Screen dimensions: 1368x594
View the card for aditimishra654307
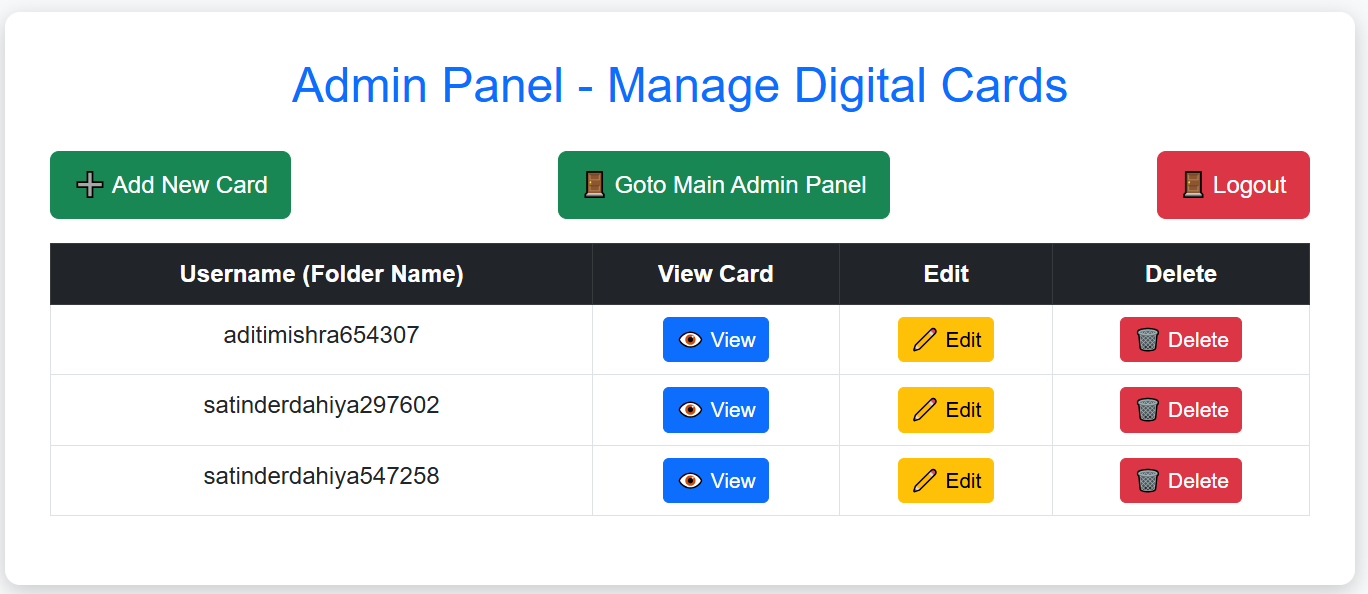715,339
